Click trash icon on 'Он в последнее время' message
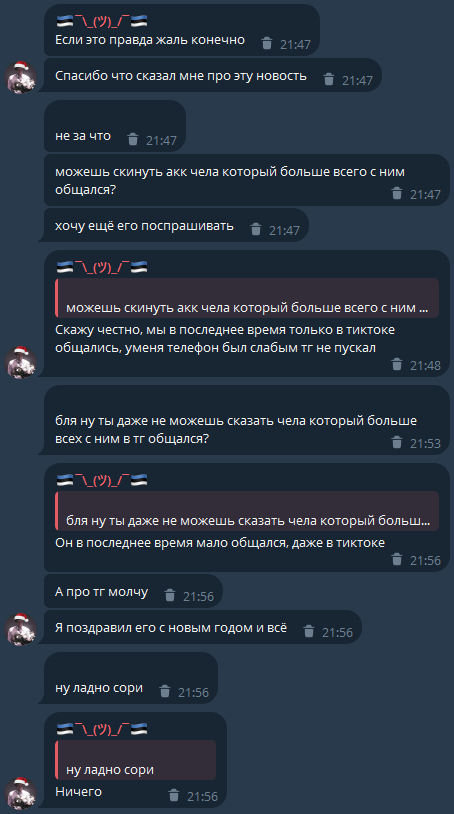The height and width of the screenshot is (814, 454). [x=397, y=559]
